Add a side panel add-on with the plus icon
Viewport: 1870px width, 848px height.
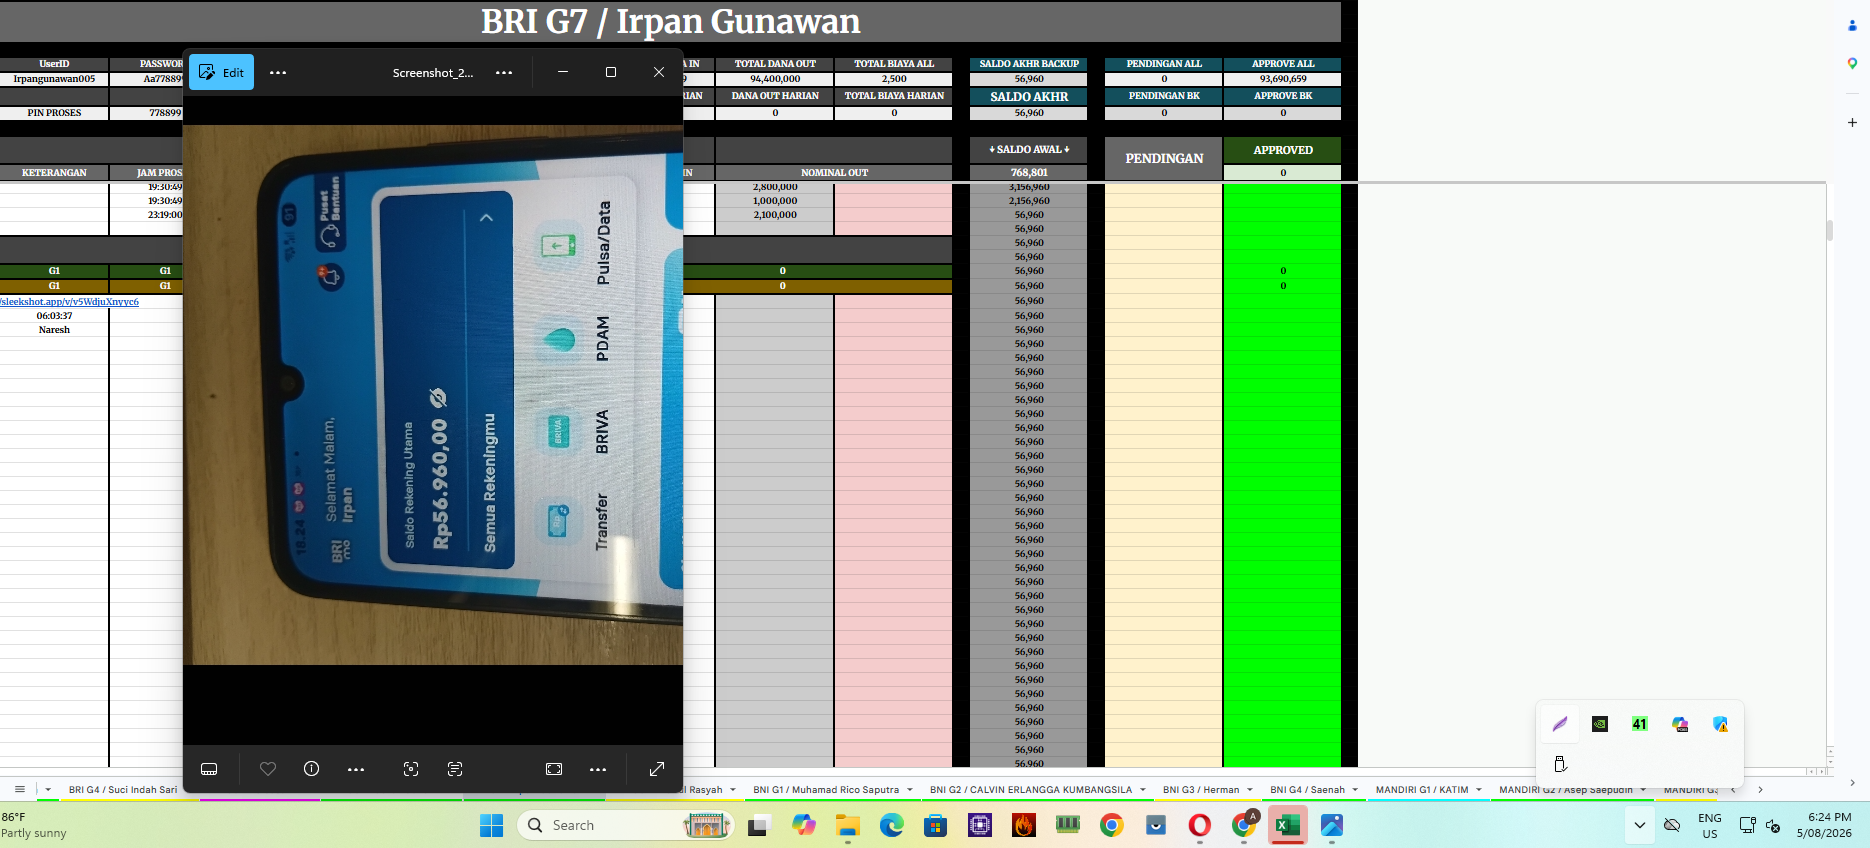click(x=1852, y=122)
